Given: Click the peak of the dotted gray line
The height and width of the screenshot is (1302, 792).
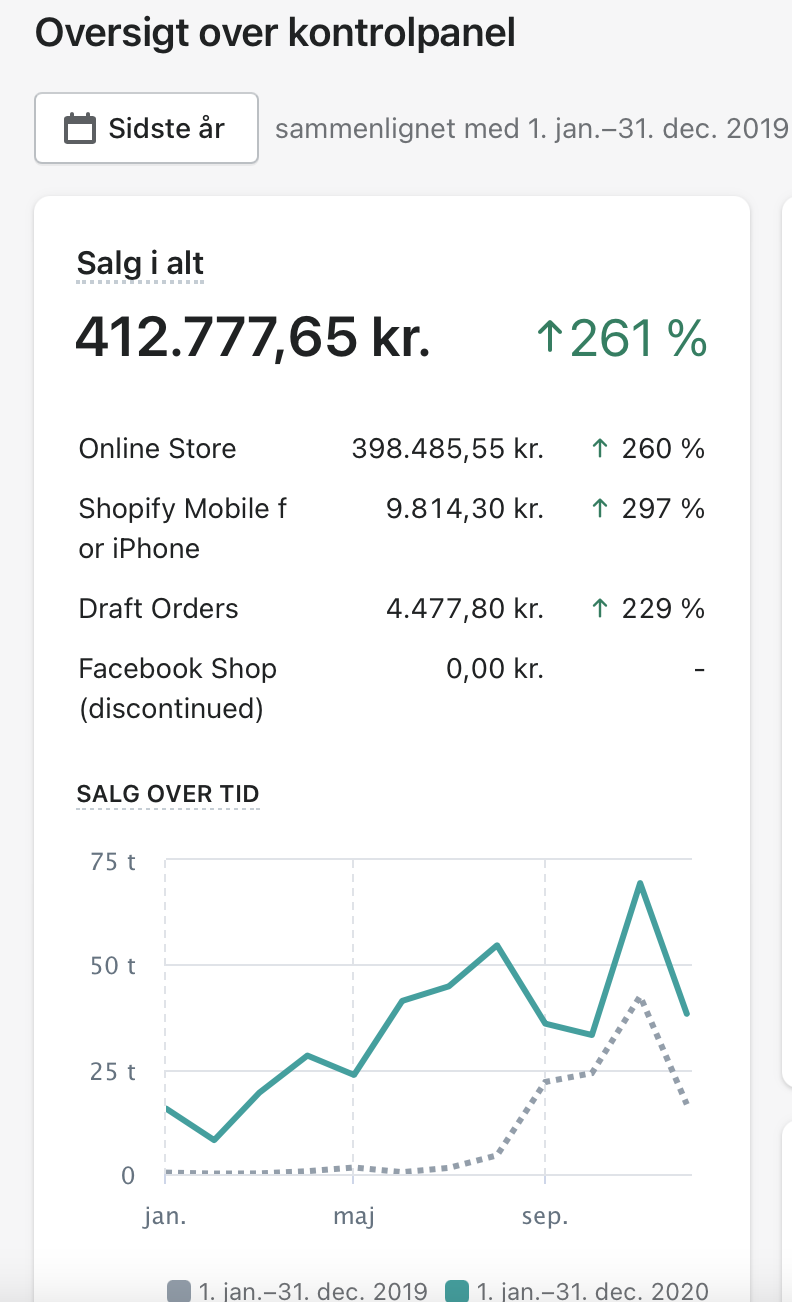Looking at the screenshot, I should coord(639,998).
